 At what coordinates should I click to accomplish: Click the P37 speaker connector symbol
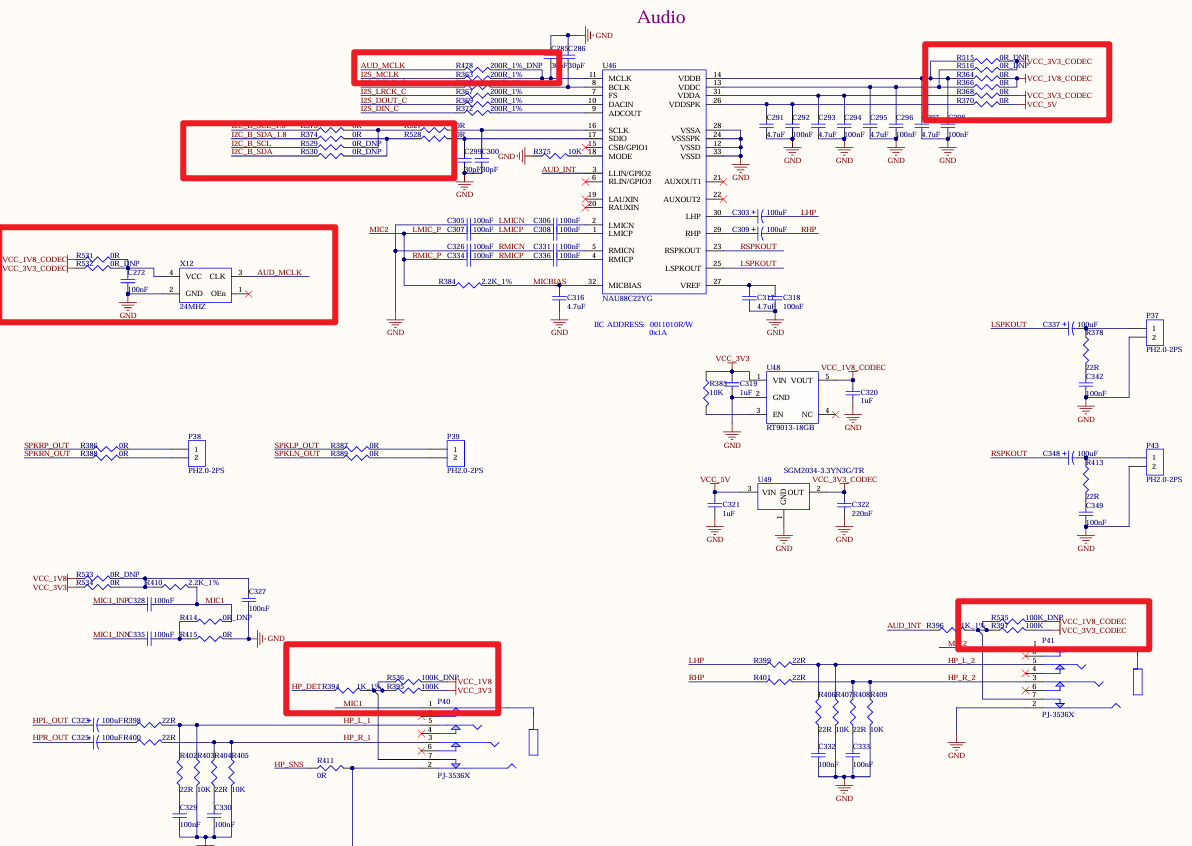1153,332
